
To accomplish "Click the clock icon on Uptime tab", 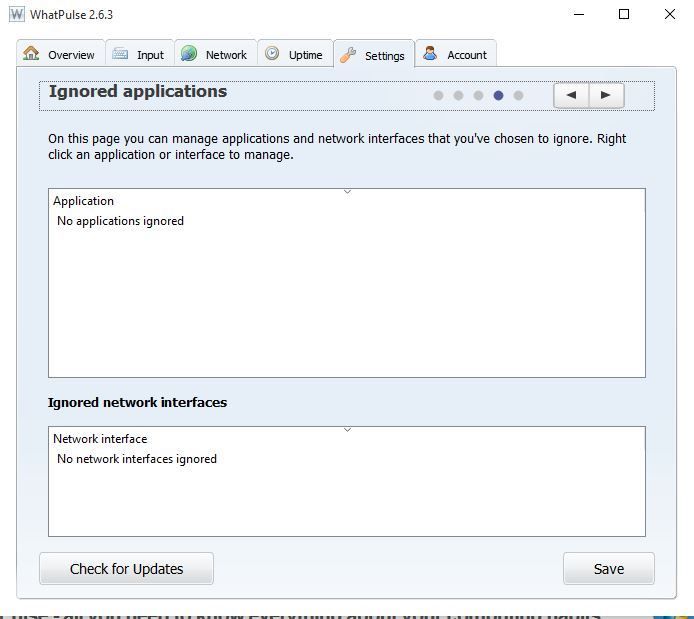I will 272,53.
